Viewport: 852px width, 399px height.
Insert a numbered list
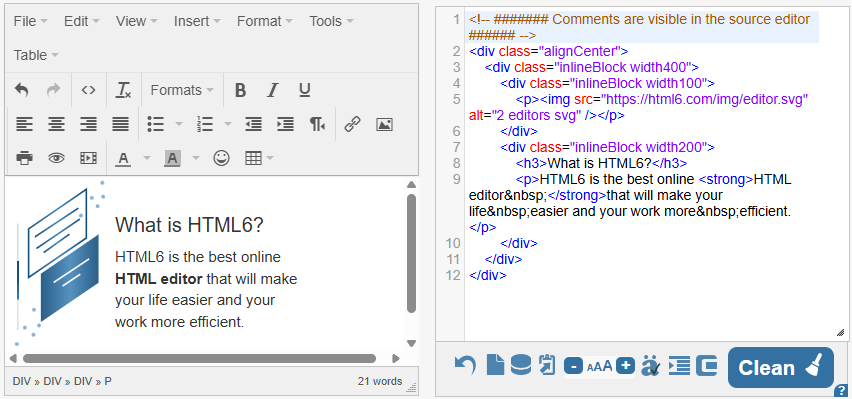pyautogui.click(x=204, y=124)
